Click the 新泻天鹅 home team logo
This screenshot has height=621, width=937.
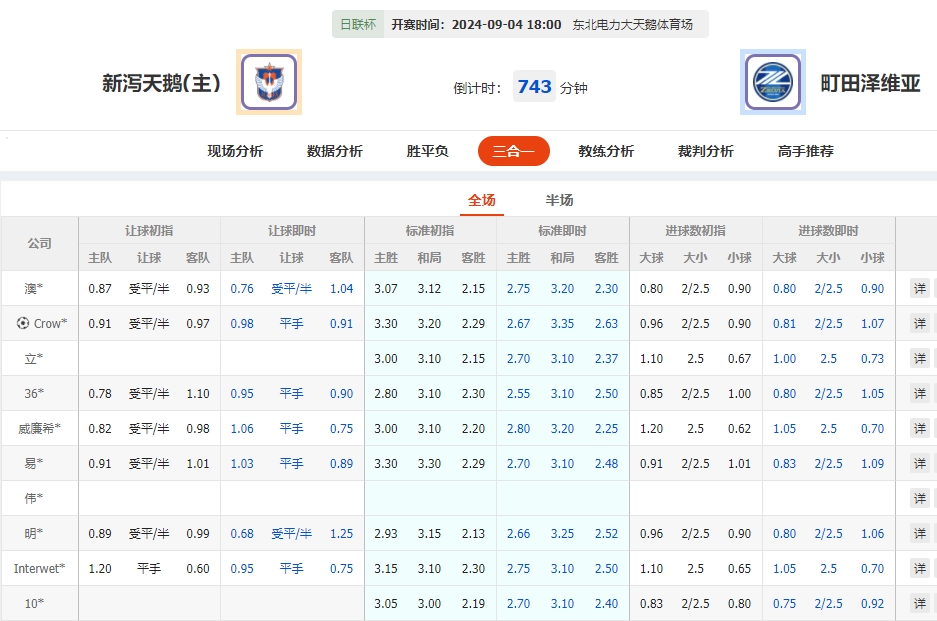pos(267,81)
